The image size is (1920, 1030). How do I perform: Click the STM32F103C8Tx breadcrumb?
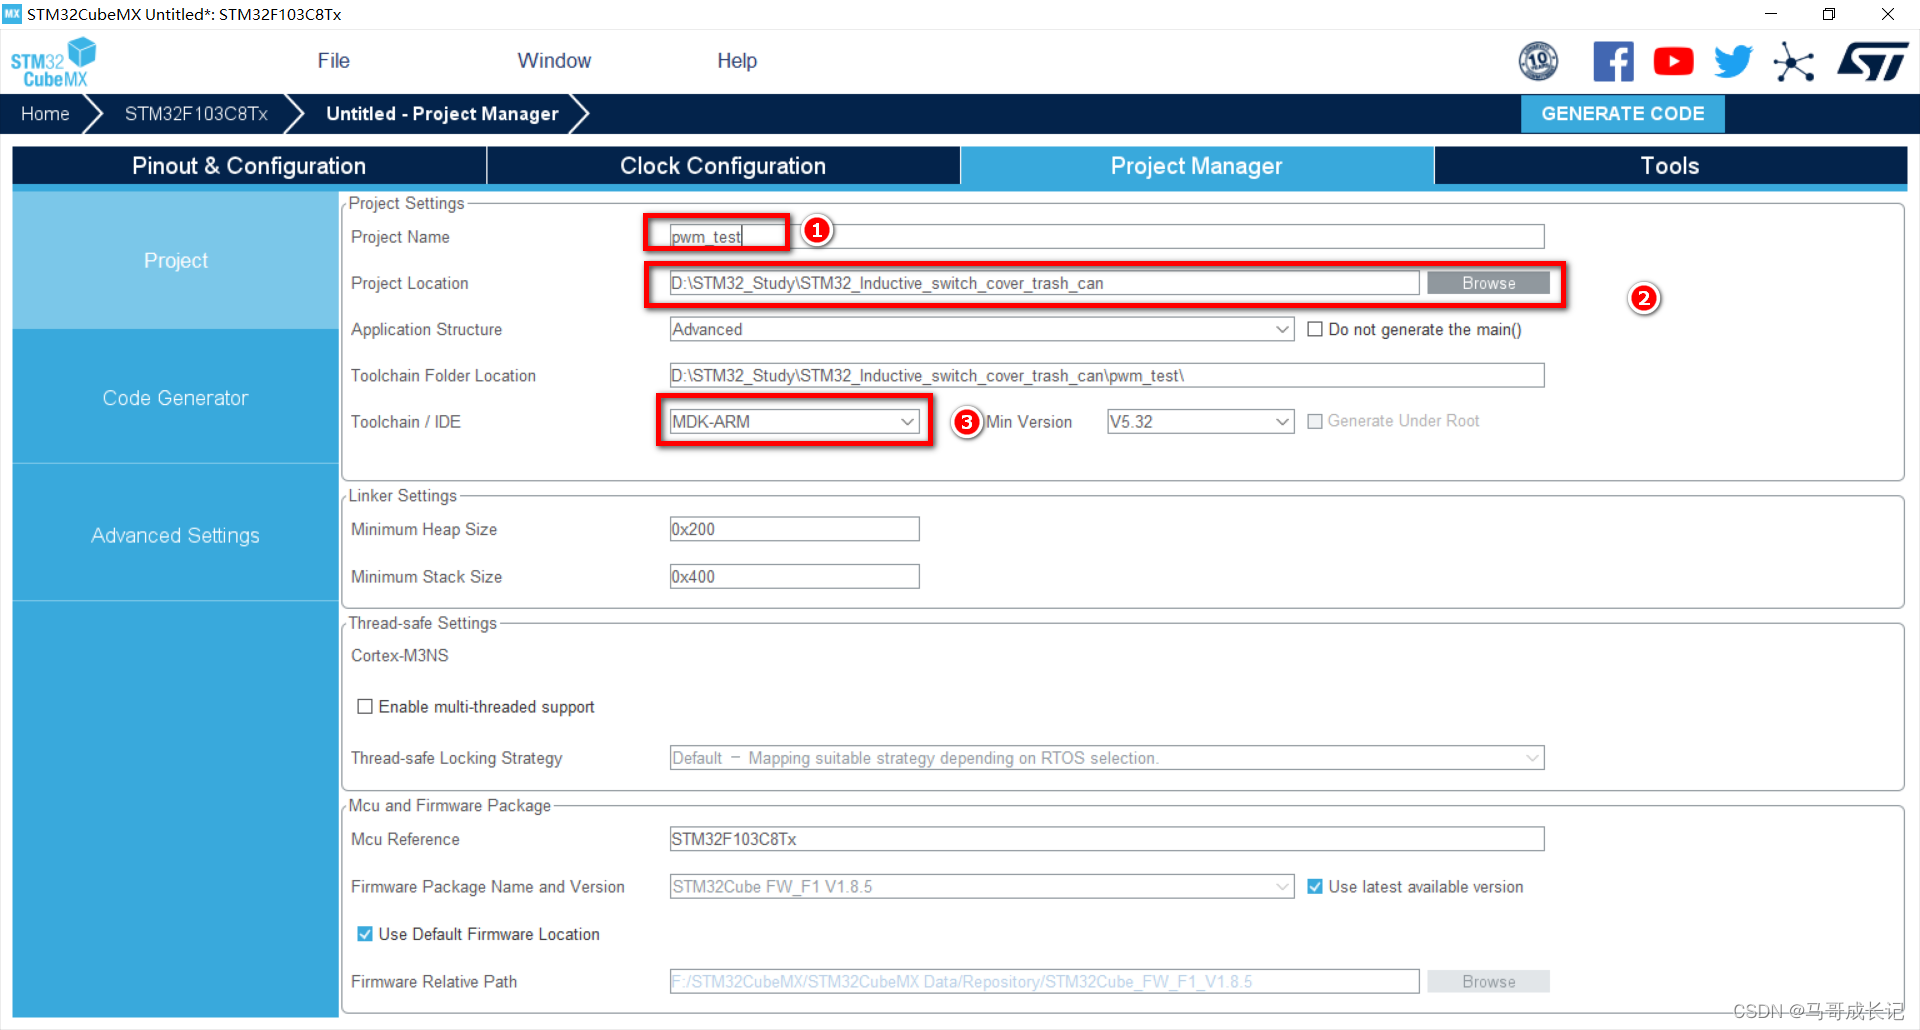click(x=196, y=114)
